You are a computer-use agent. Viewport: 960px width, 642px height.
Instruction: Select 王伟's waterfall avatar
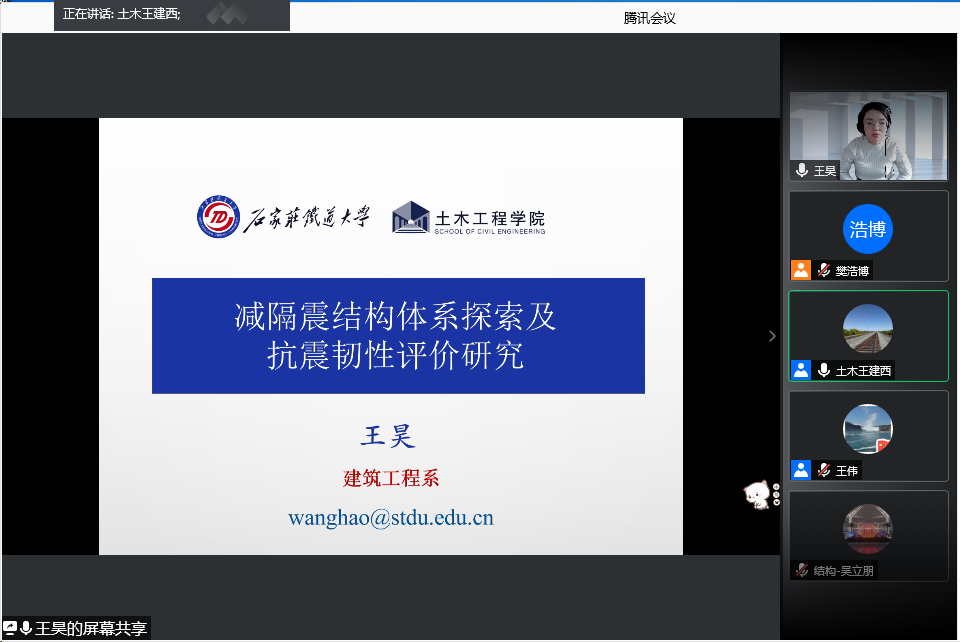pos(867,429)
